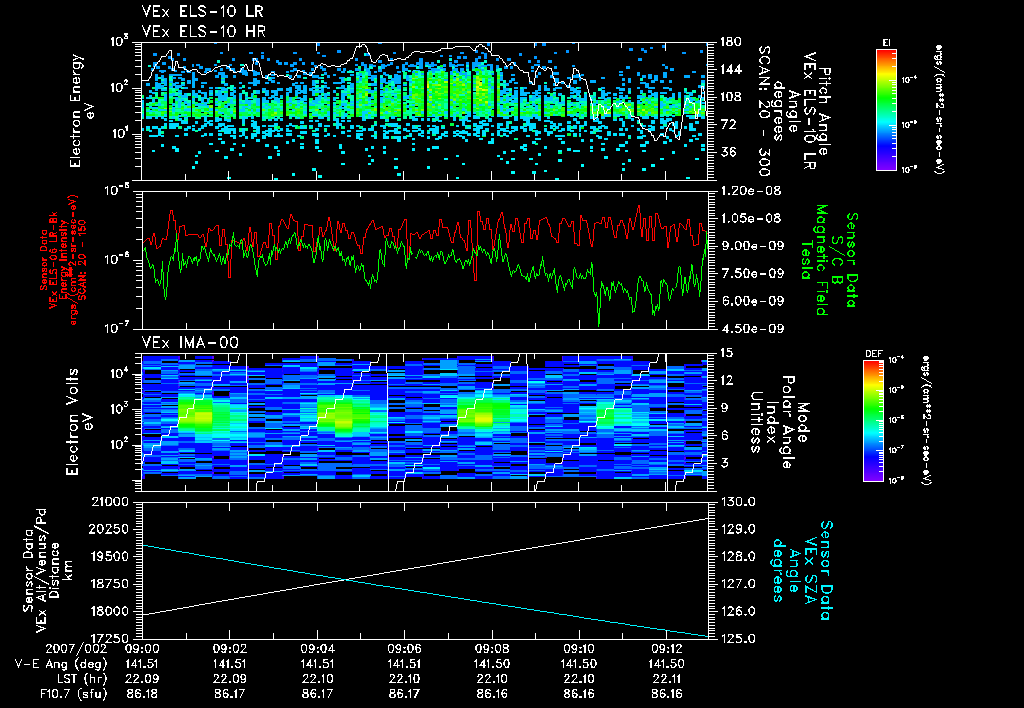1024x708 pixels.
Task: Click the 1.05e-08 magnetic field tick
Action: pos(750,218)
